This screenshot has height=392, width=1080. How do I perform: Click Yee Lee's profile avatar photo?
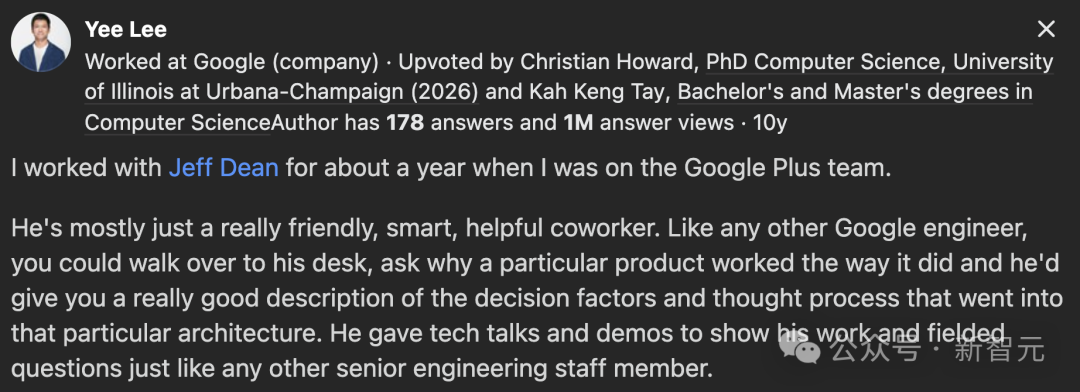point(41,43)
